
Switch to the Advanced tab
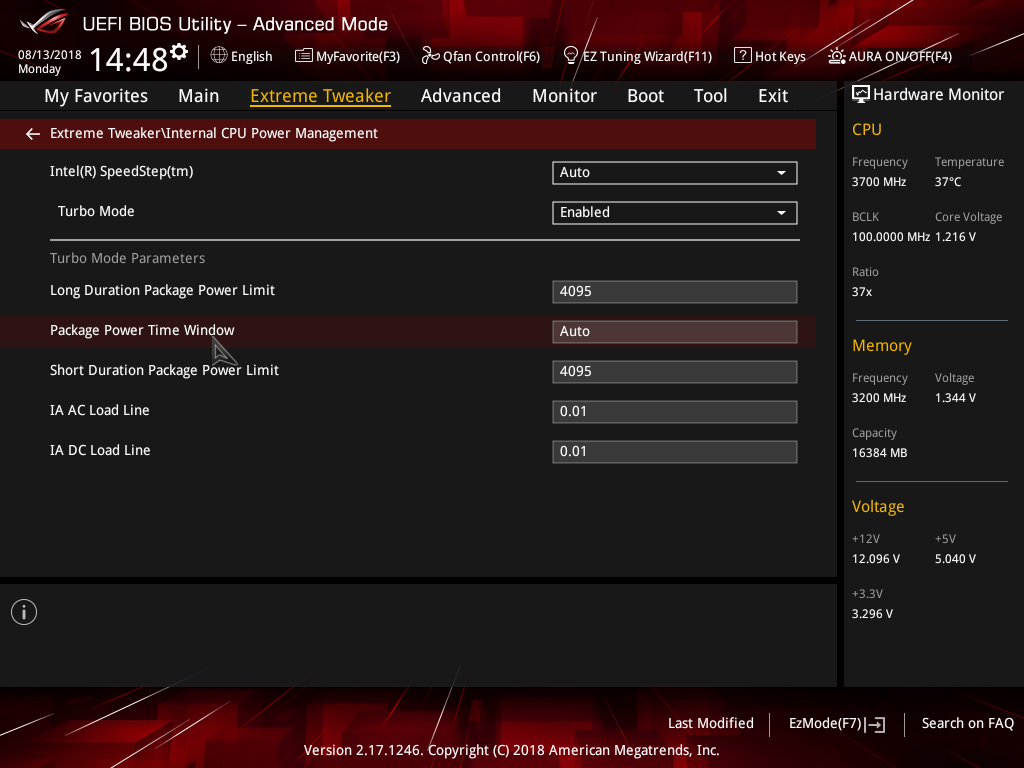coord(461,96)
